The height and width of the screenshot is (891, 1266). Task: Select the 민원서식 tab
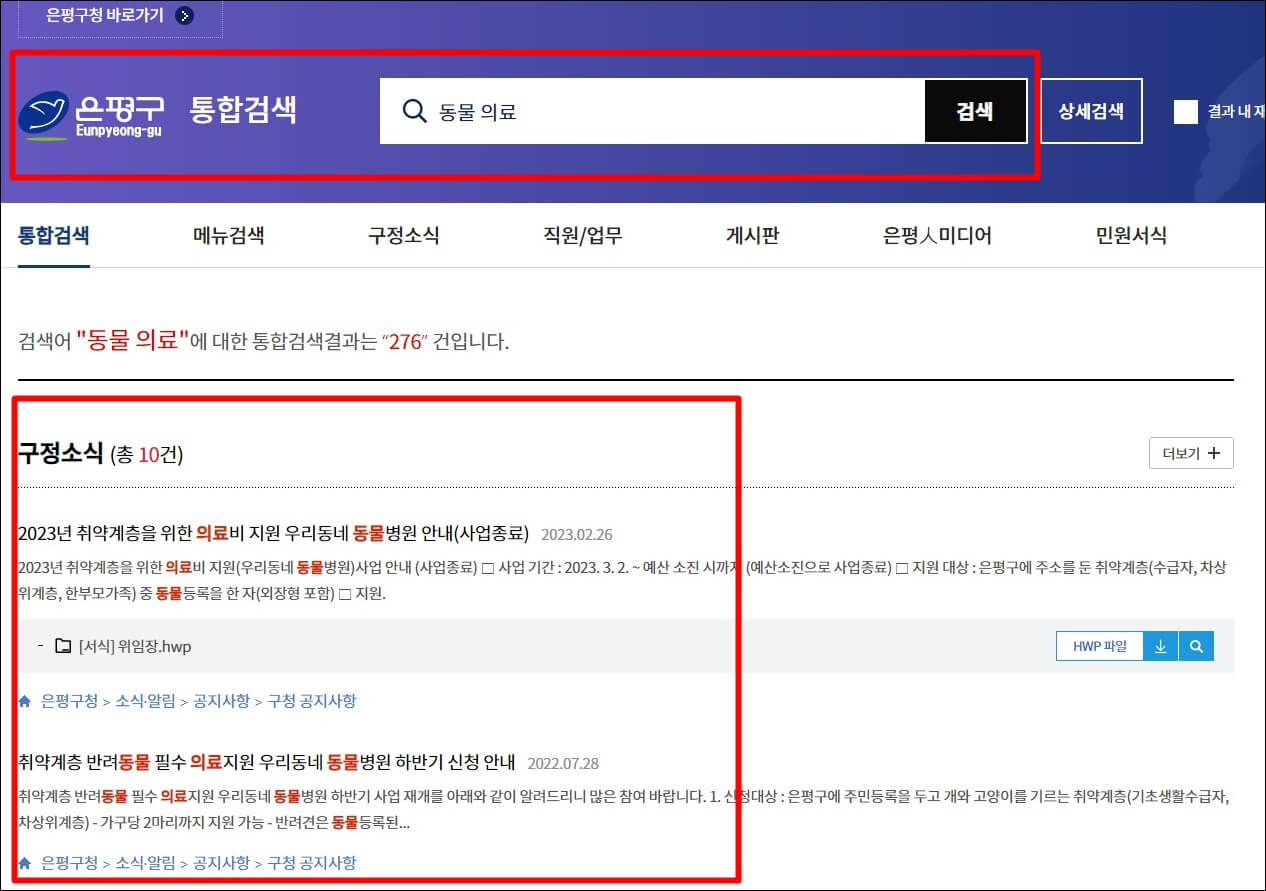(x=1129, y=236)
